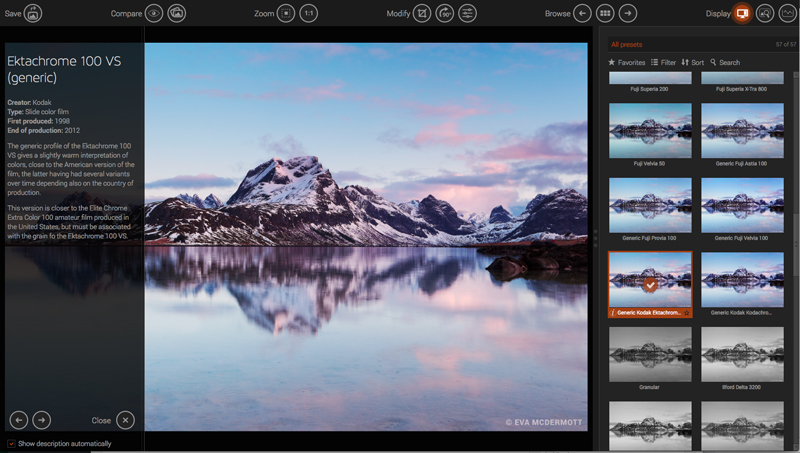Apply the Ilford Delta 3200 preset
The width and height of the screenshot is (800, 453).
tap(742, 354)
